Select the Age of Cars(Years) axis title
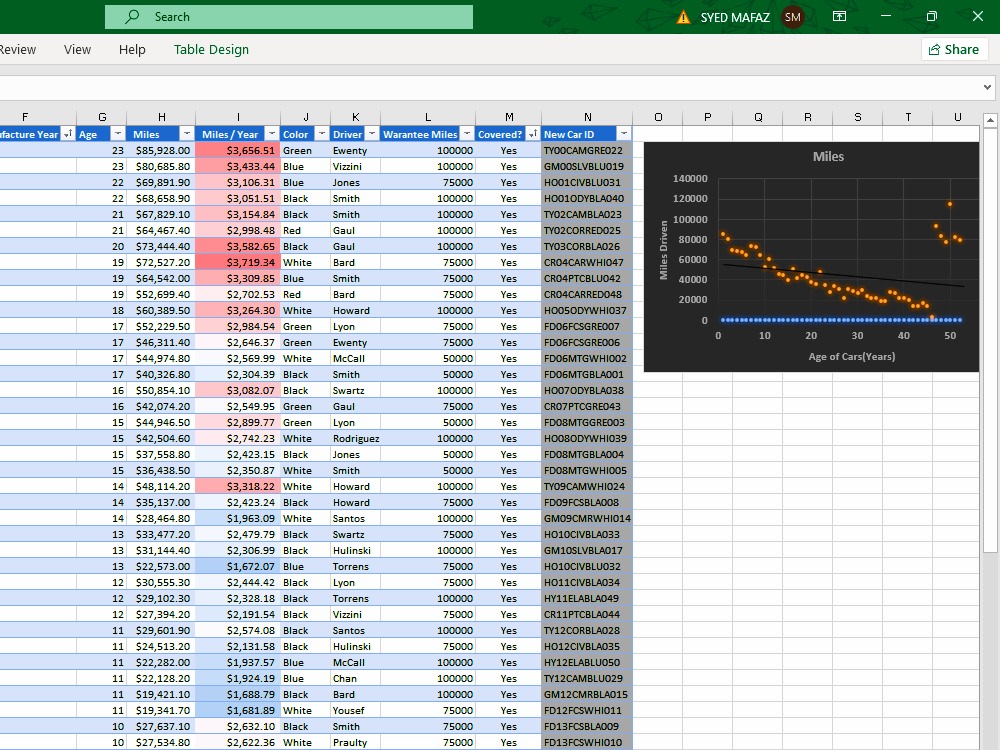 (x=851, y=357)
